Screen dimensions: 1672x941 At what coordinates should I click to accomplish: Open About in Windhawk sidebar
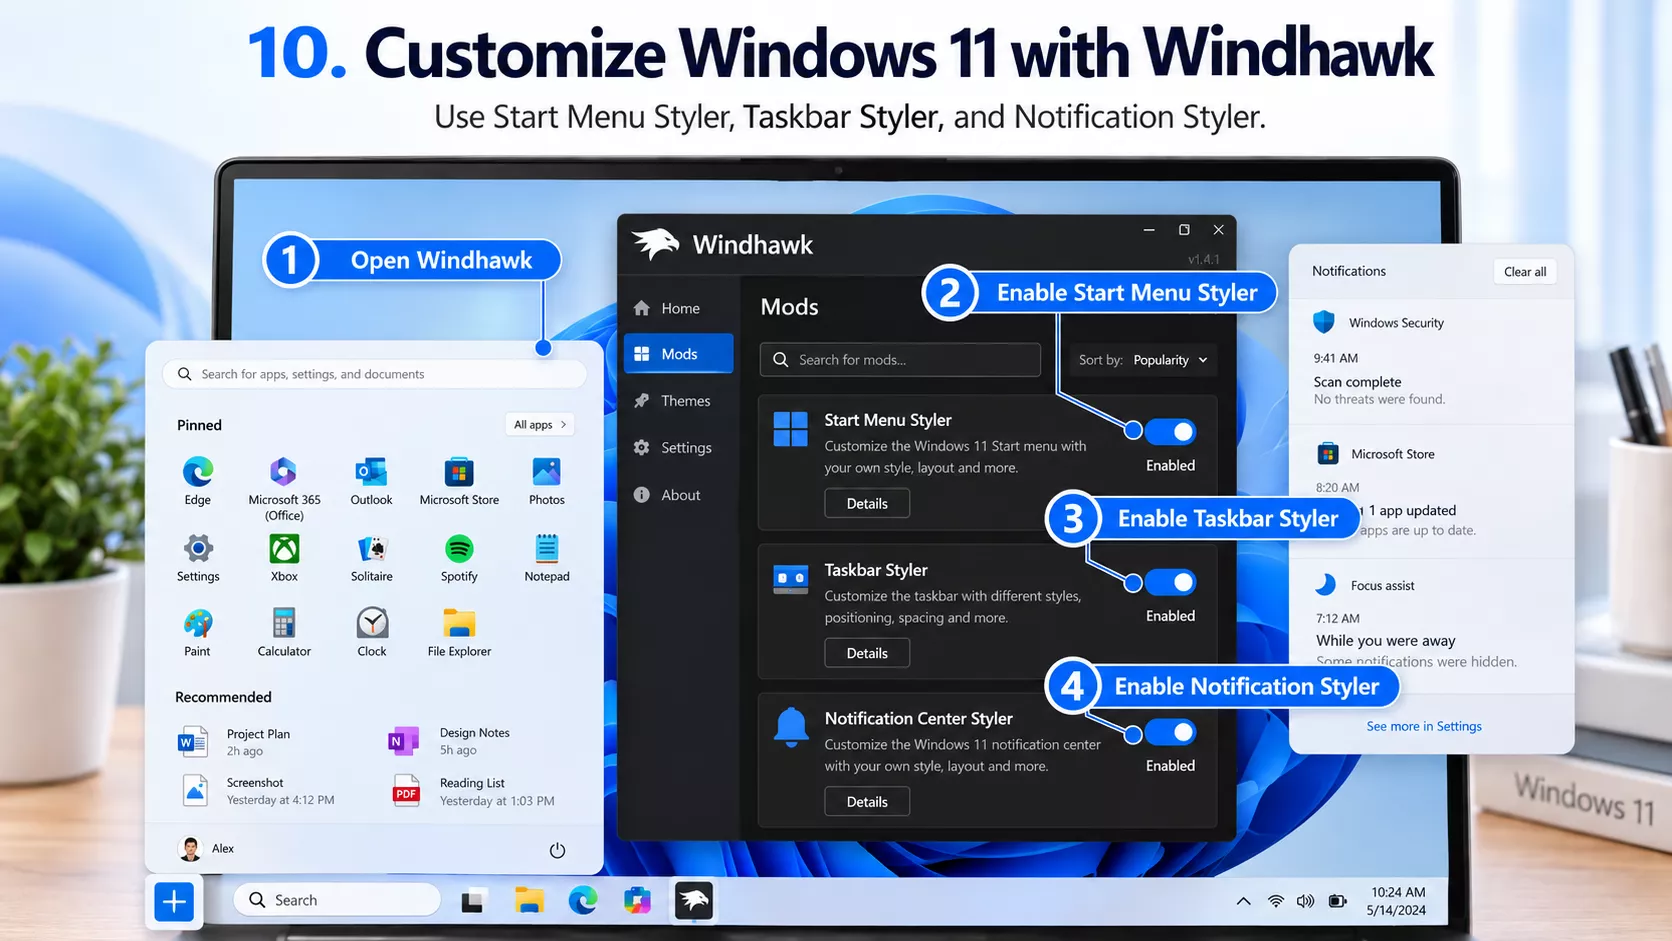[679, 495]
